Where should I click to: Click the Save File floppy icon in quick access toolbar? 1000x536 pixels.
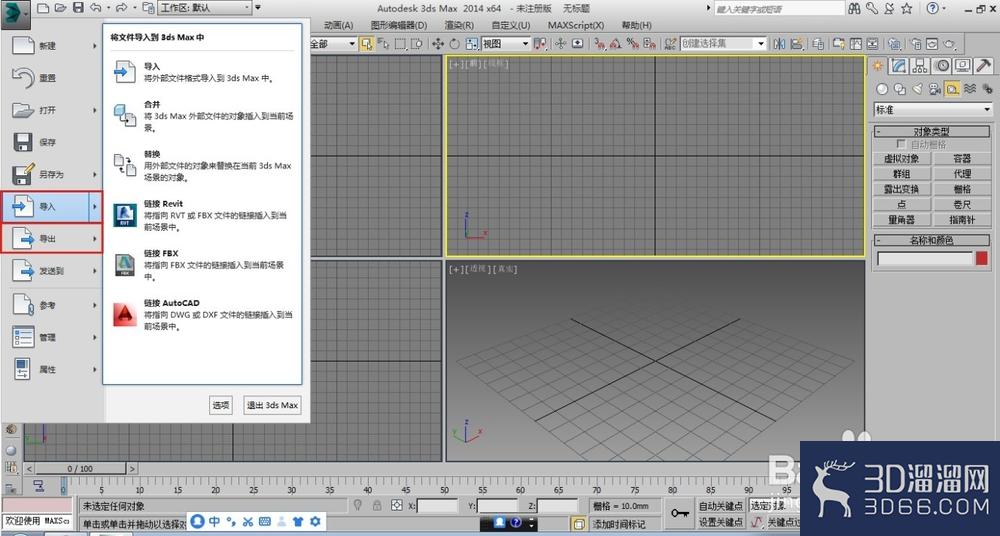tap(78, 8)
